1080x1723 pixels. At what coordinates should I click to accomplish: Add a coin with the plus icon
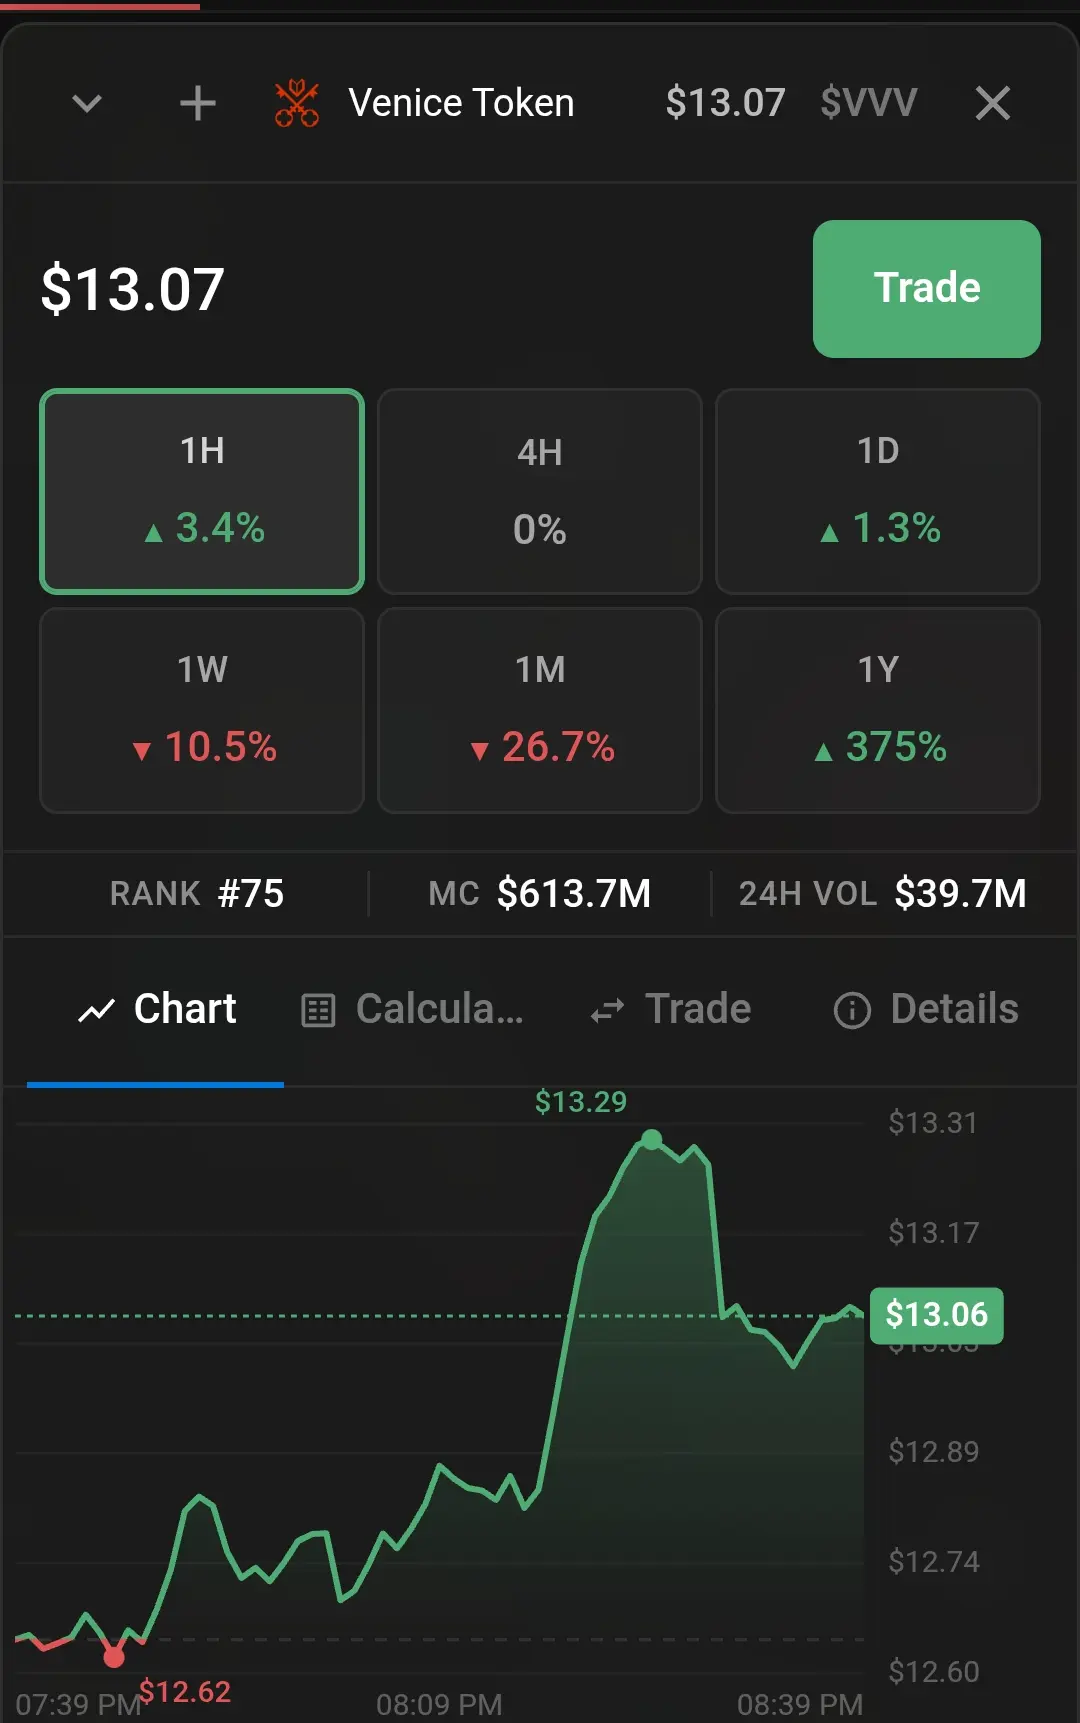[197, 103]
